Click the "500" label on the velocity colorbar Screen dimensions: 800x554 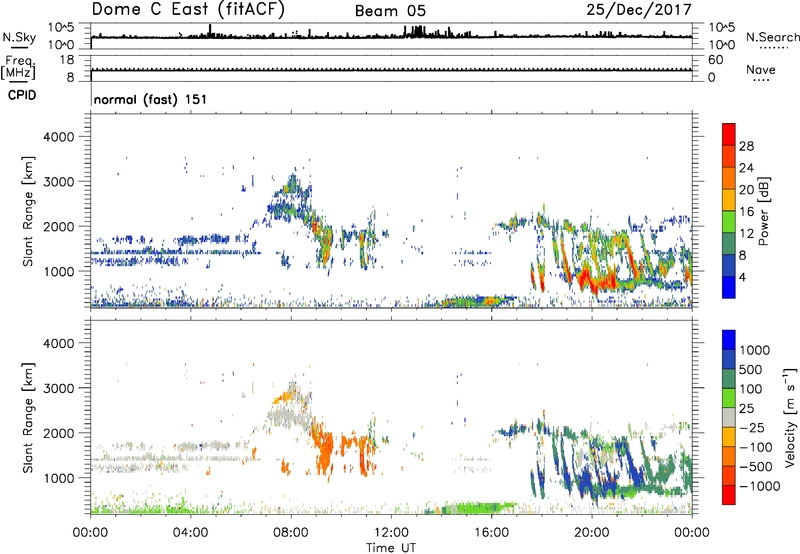(x=749, y=370)
